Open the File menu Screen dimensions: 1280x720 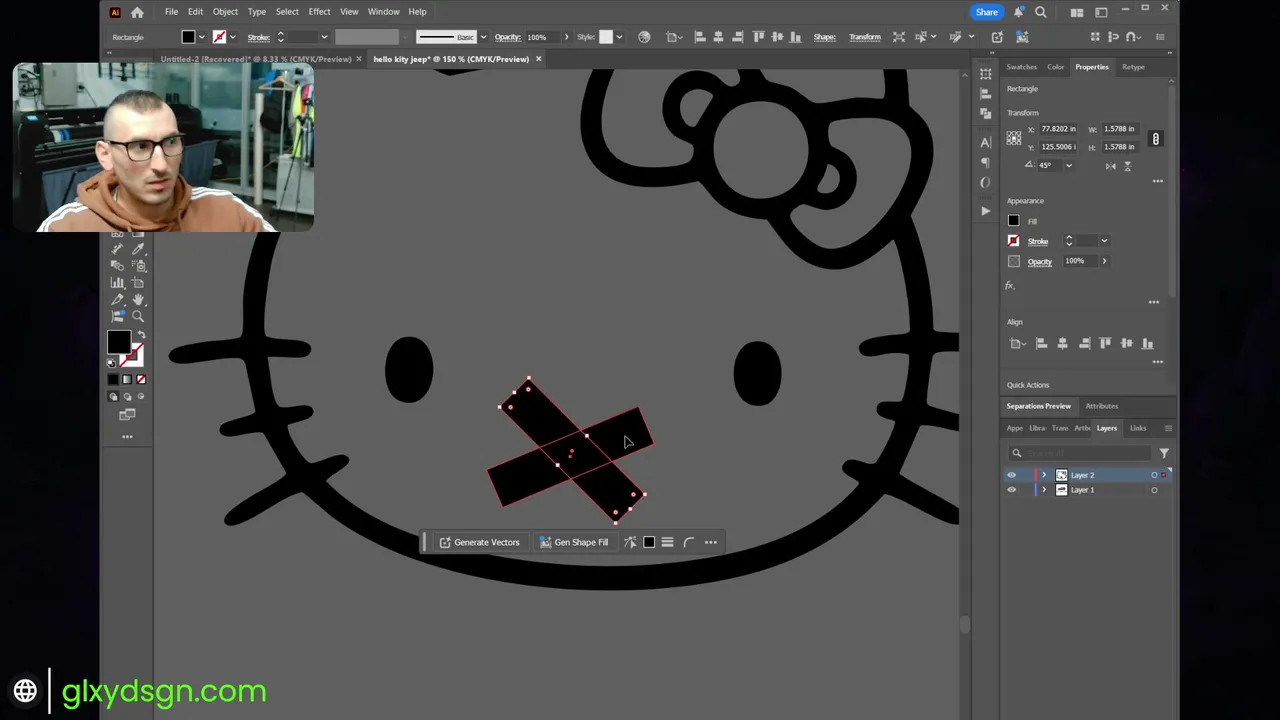pyautogui.click(x=171, y=12)
